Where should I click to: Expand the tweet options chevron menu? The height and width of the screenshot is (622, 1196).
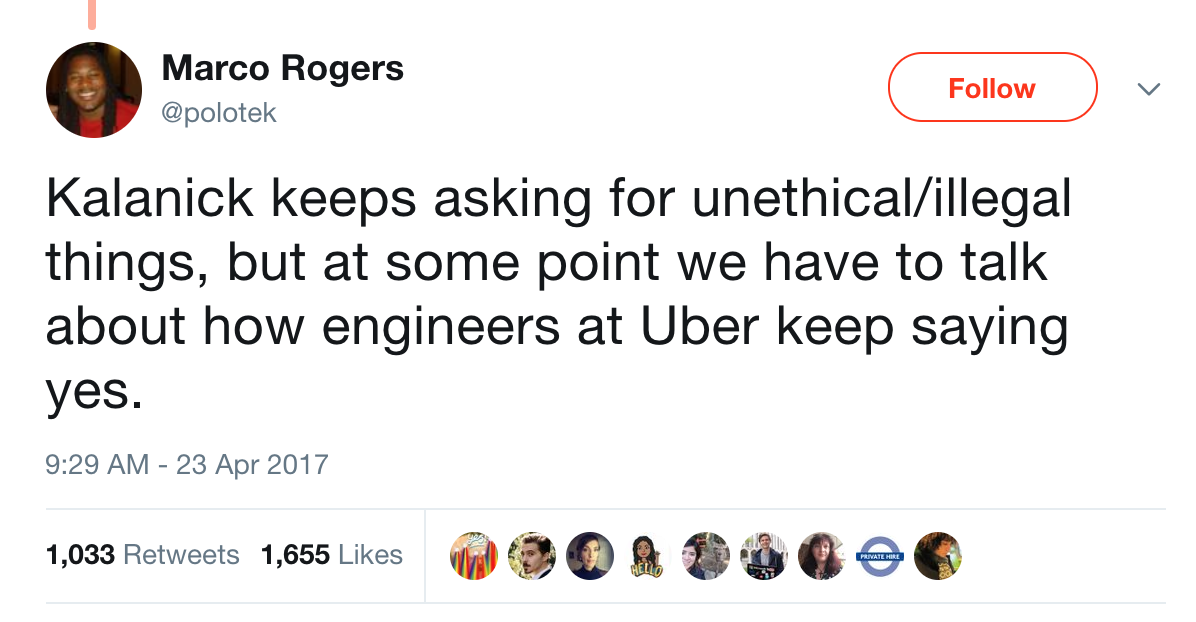click(x=1150, y=90)
